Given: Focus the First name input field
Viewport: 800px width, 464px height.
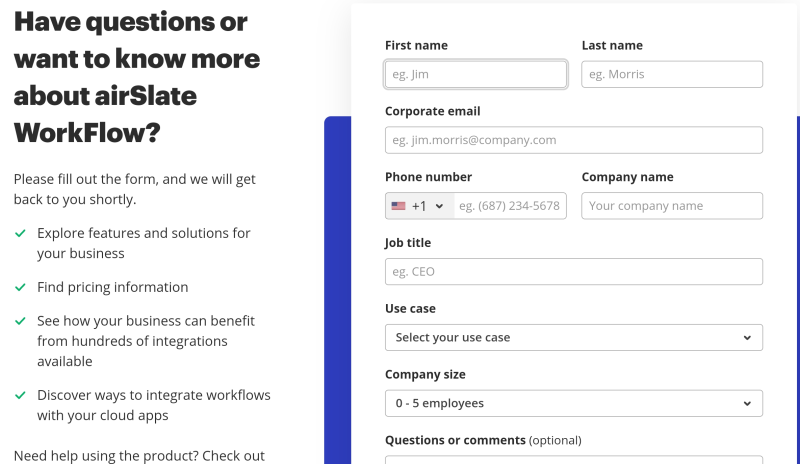Looking at the screenshot, I should (x=476, y=74).
